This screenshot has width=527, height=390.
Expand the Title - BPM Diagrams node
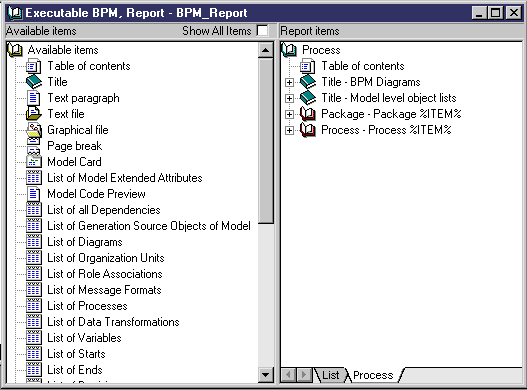(x=289, y=82)
